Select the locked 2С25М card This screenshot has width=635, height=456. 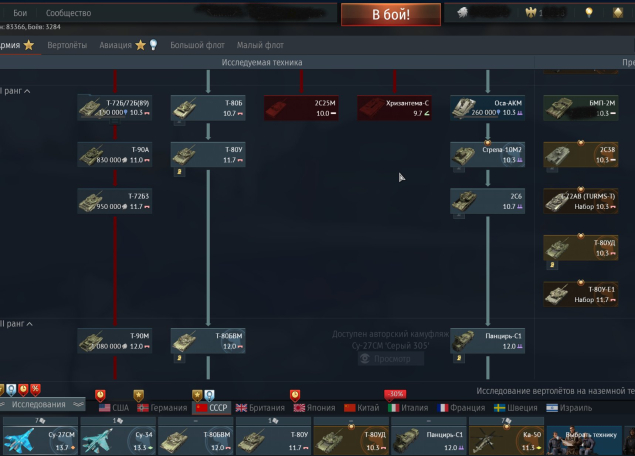301,108
